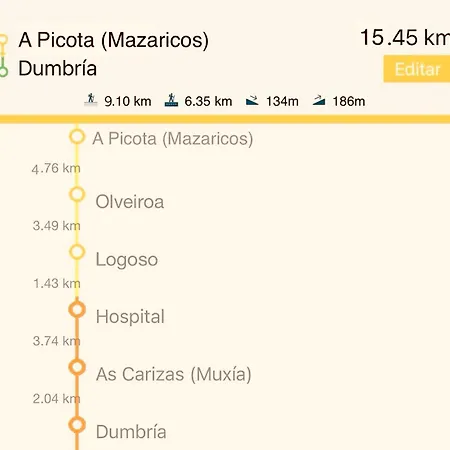Click the 15.45 km total distance
Image resolution: width=450 pixels, height=450 pixels.
405,37
